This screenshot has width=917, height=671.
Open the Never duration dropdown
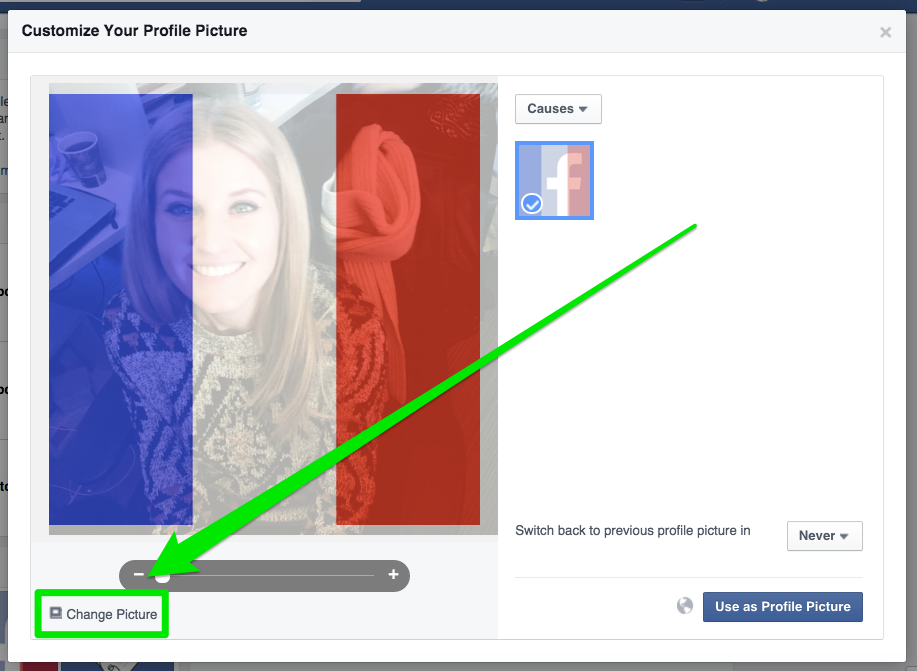pyautogui.click(x=823, y=536)
